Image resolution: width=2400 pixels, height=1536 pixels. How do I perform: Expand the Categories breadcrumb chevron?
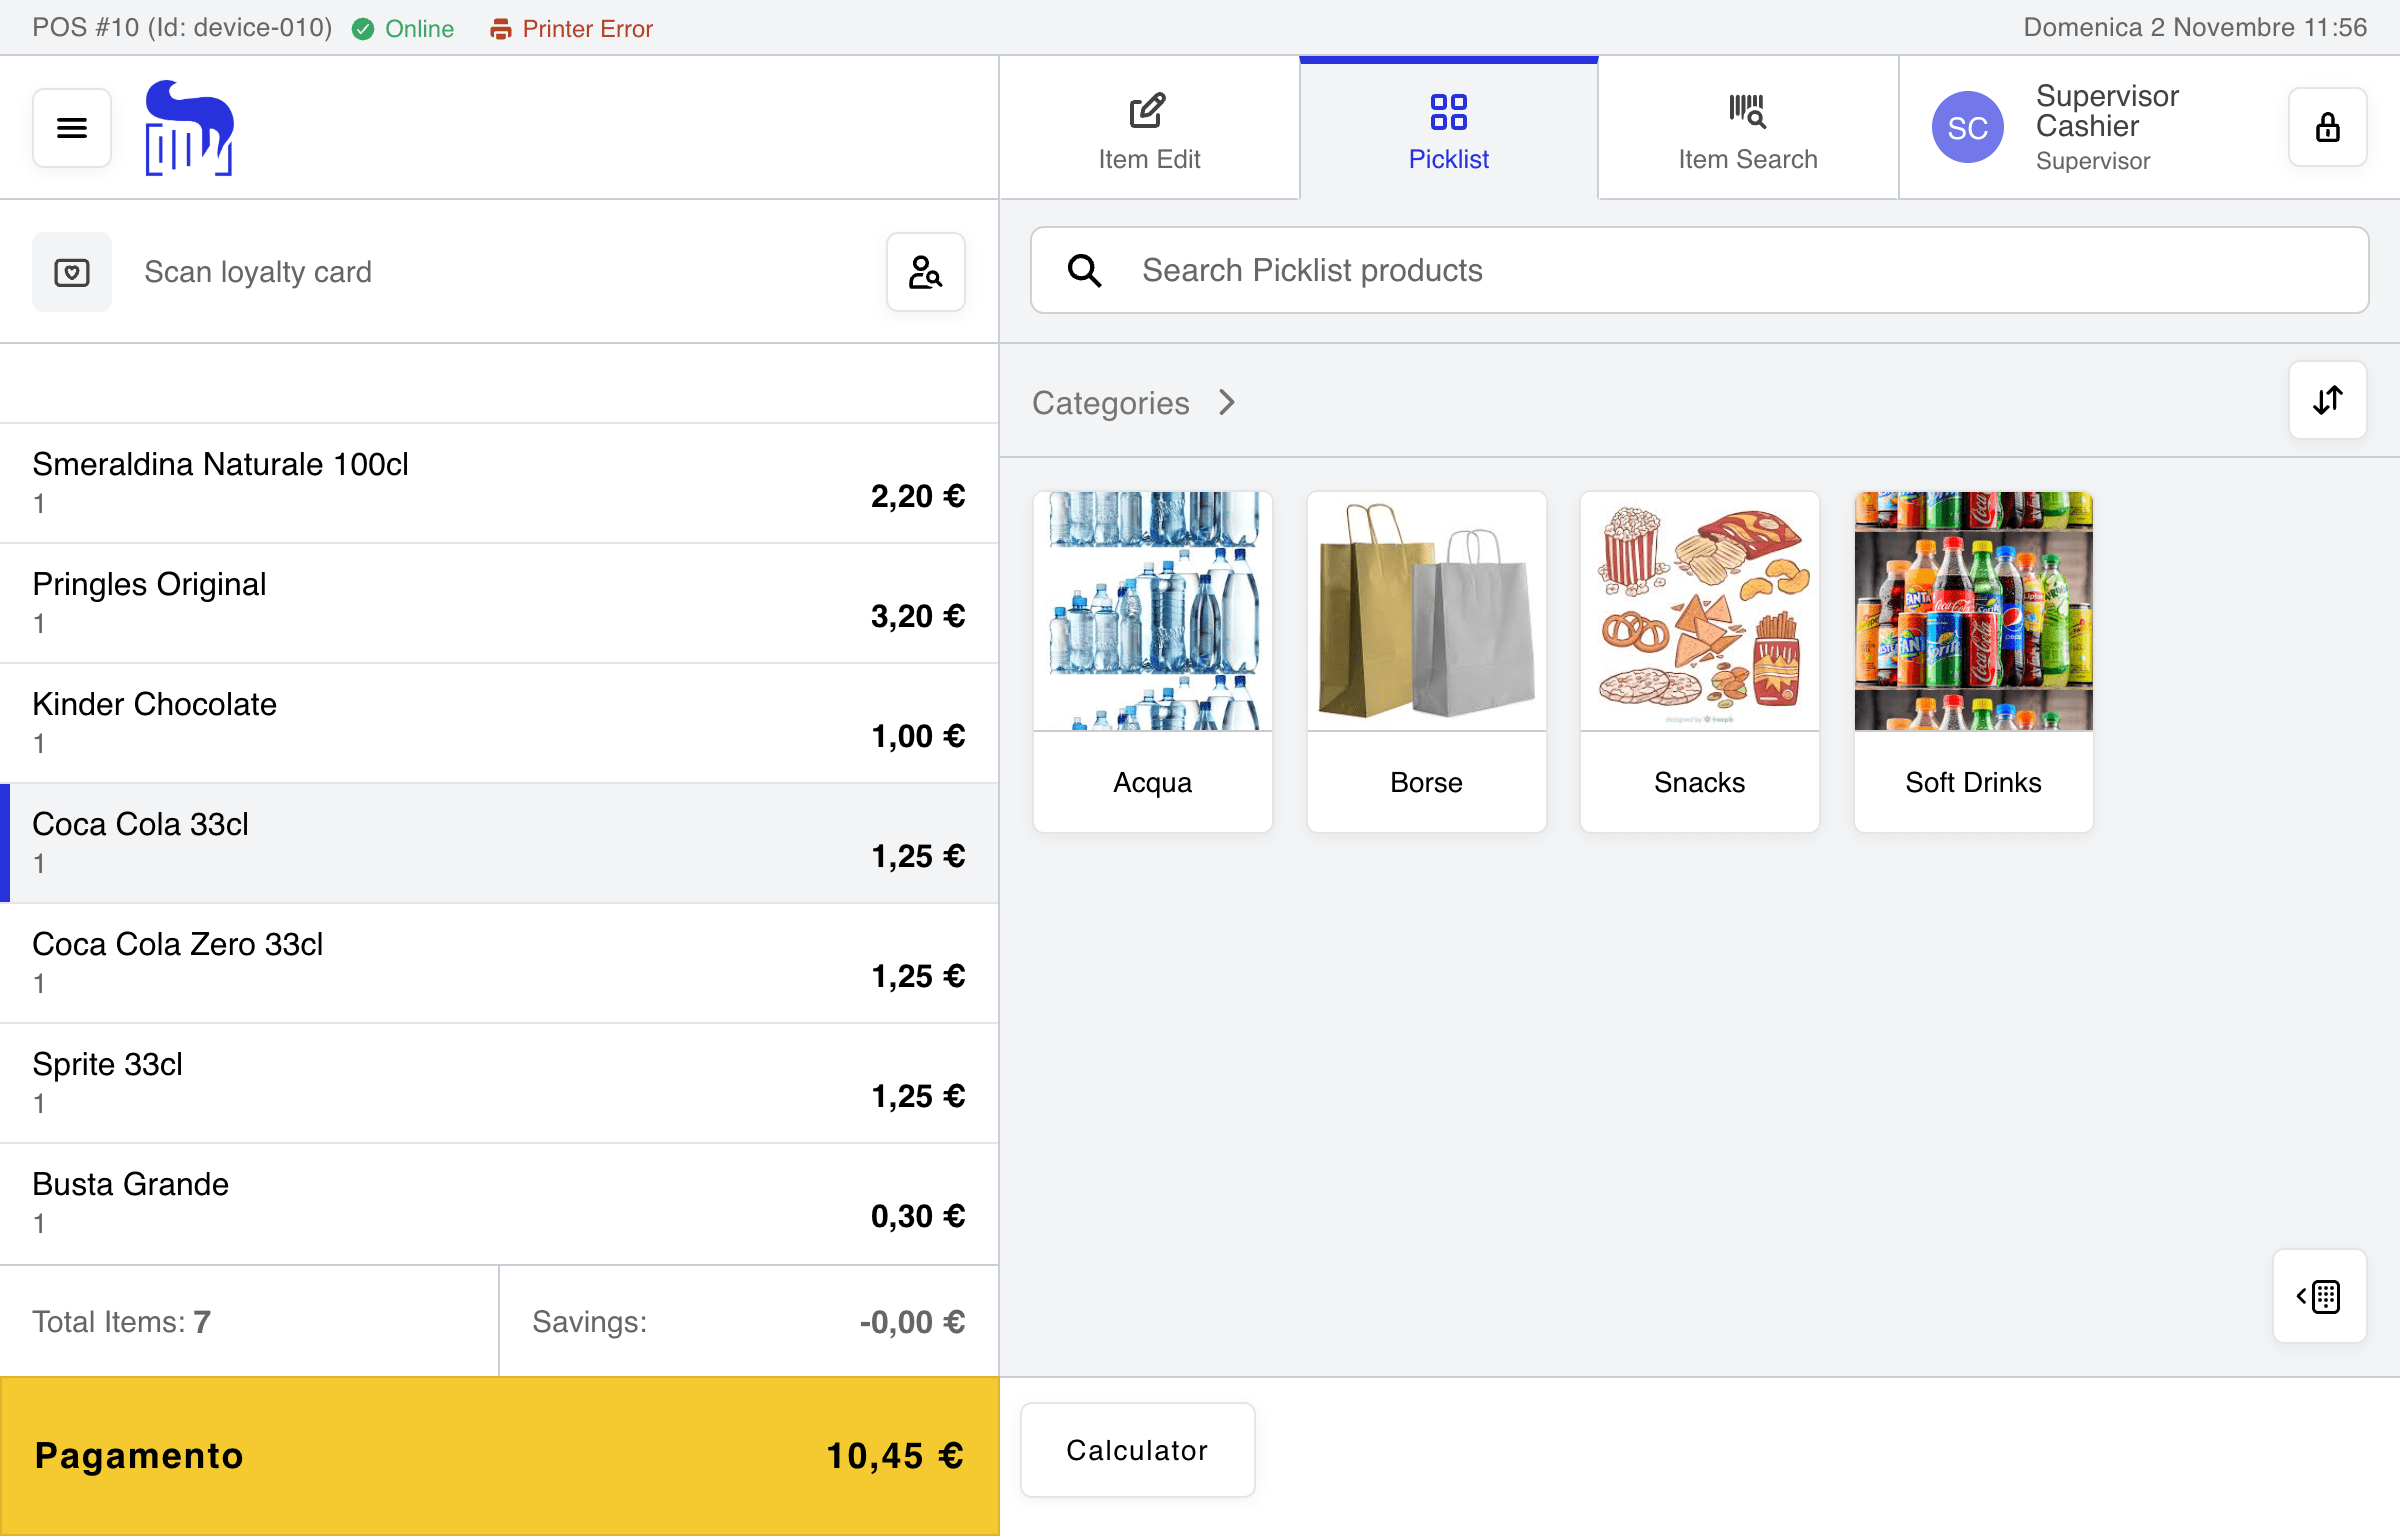[x=1226, y=403]
